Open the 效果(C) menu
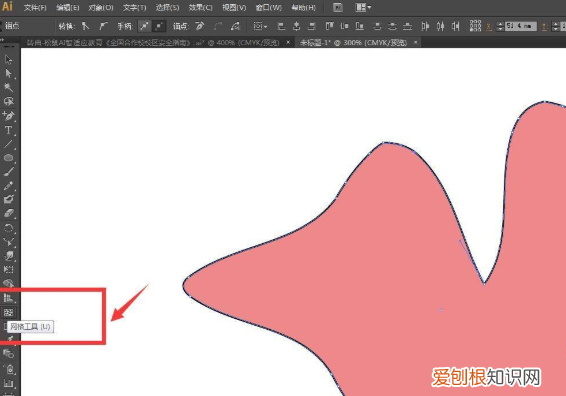Viewport: 566px width, 396px height. pyautogui.click(x=200, y=8)
